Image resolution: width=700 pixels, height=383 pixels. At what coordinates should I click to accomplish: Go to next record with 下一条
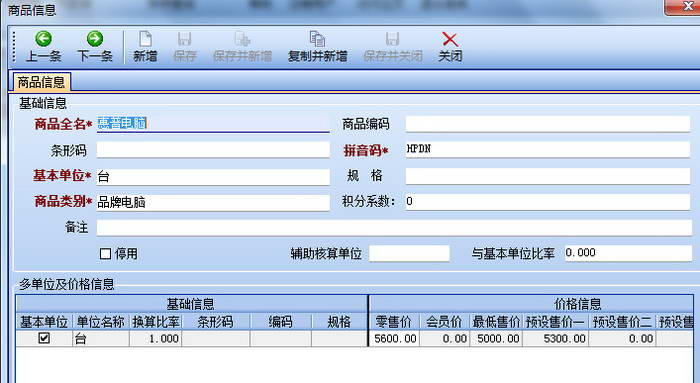coord(95,46)
